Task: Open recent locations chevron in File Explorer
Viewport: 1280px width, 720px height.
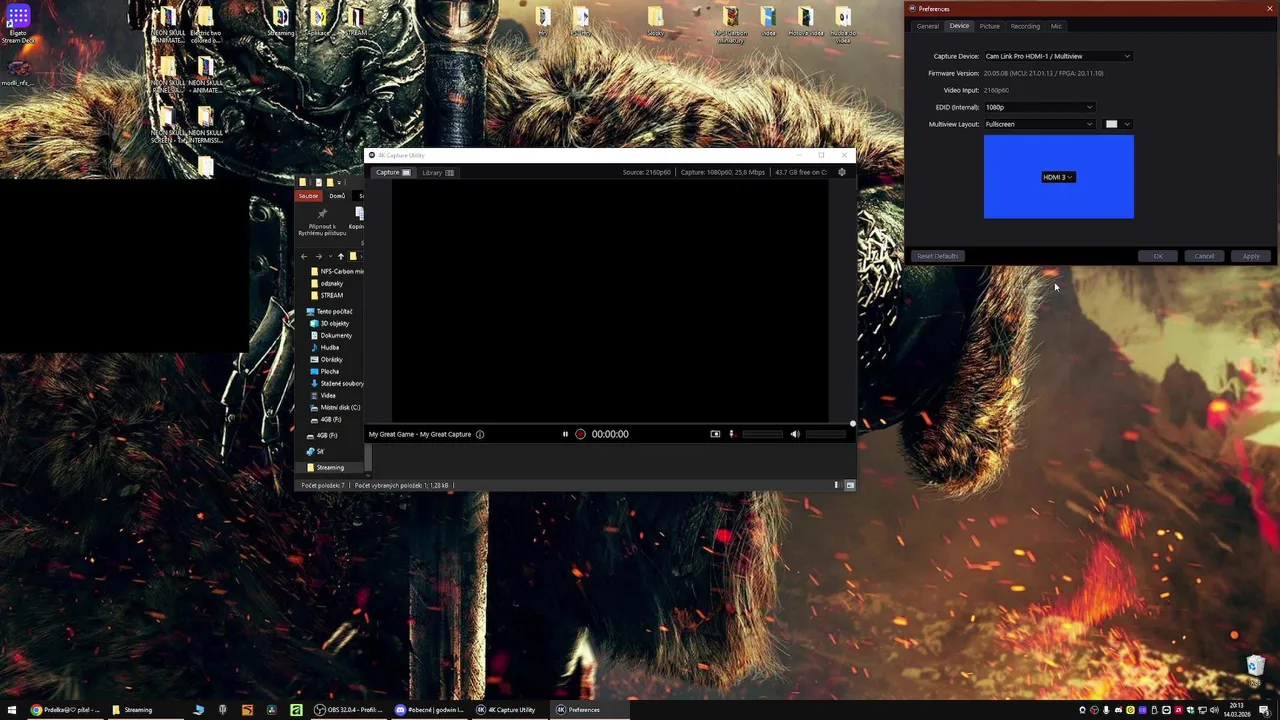Action: pyautogui.click(x=329, y=256)
